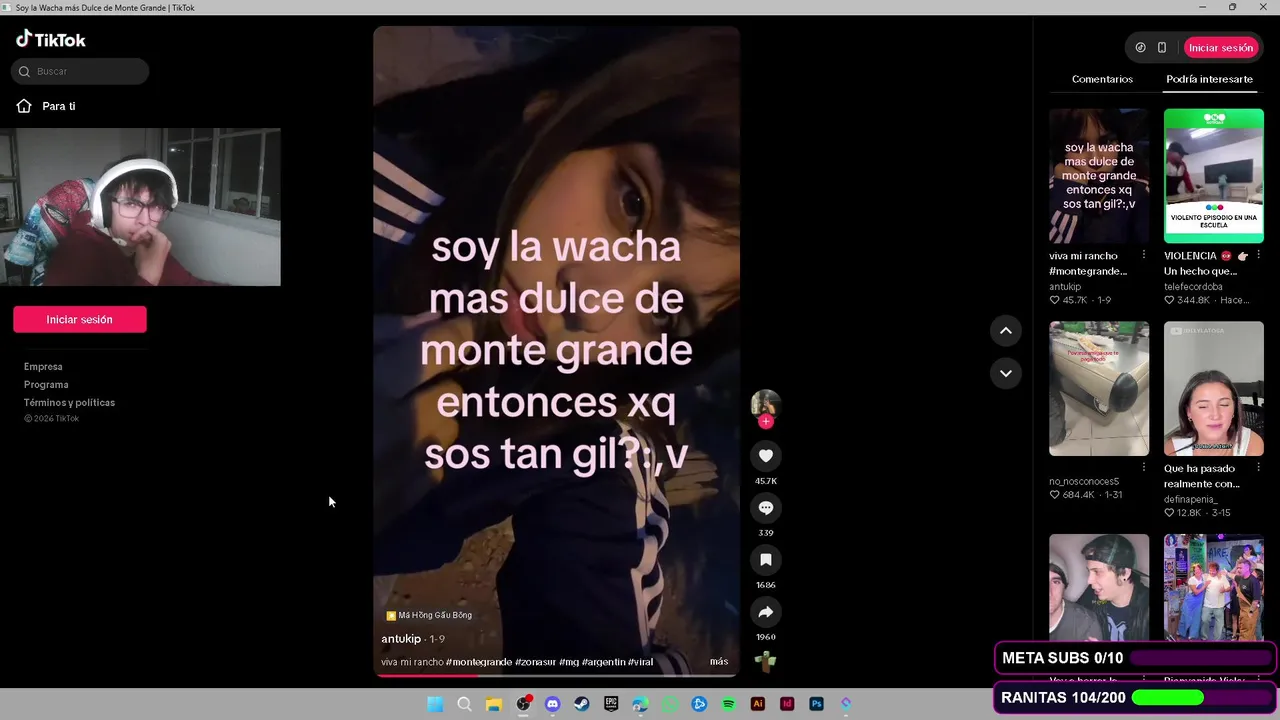
Task: Open more options for no_nosconoces5 card
Action: point(1144,467)
